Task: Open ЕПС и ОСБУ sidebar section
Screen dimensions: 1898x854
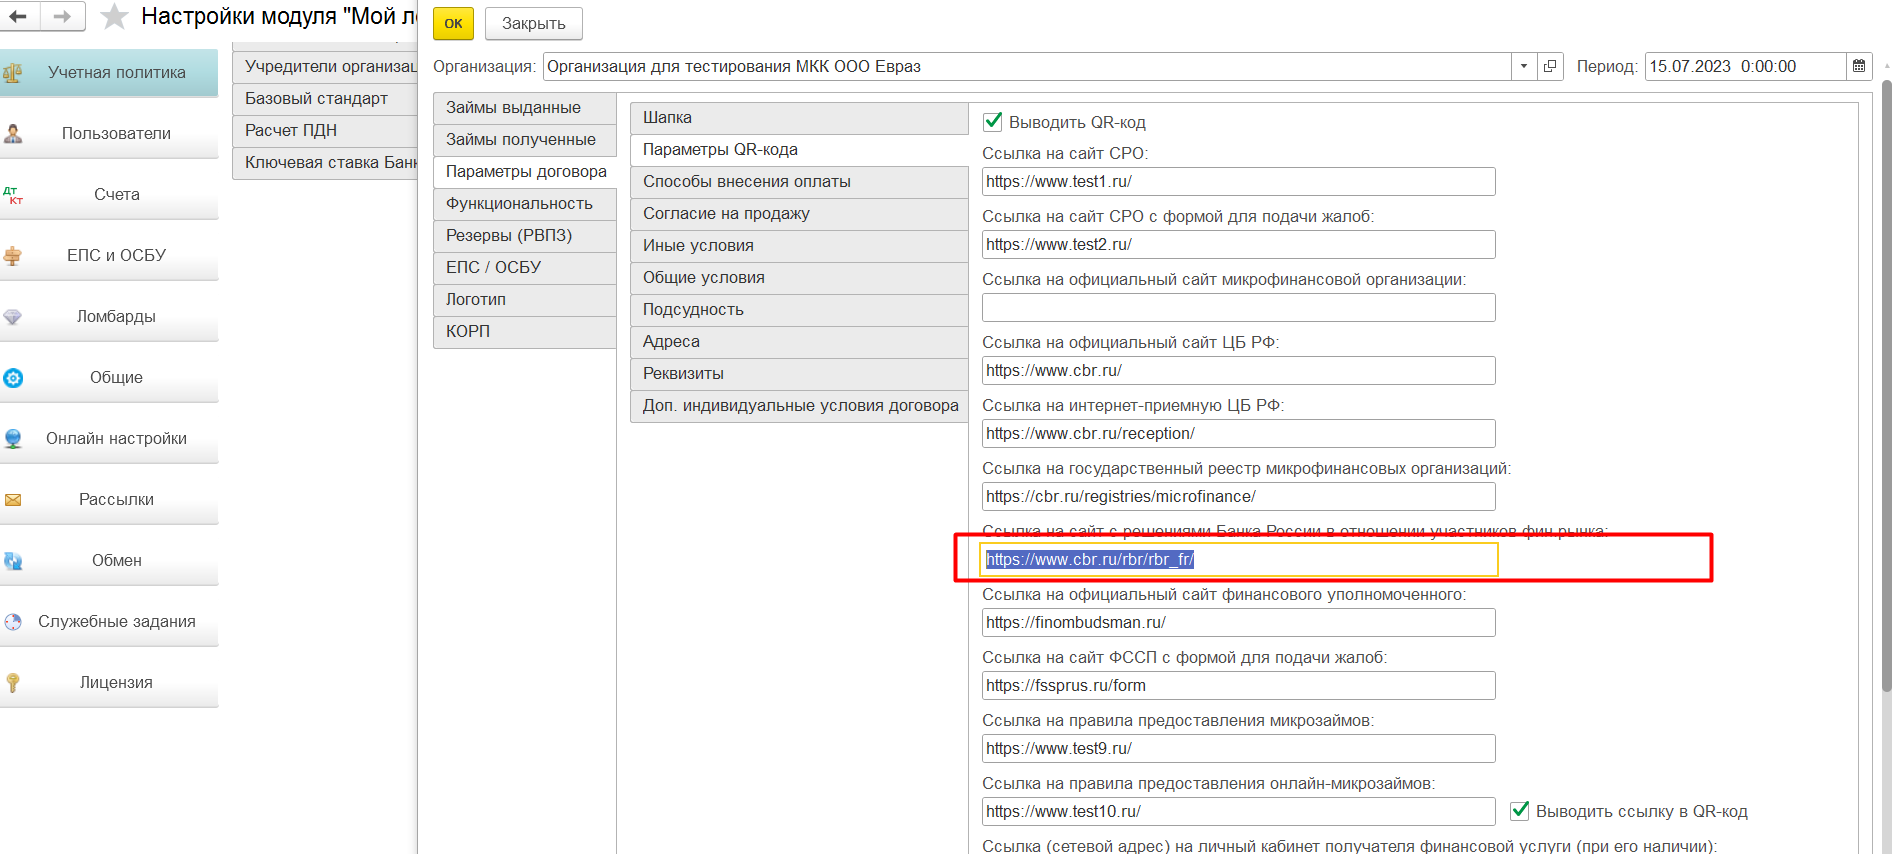Action: click(109, 256)
